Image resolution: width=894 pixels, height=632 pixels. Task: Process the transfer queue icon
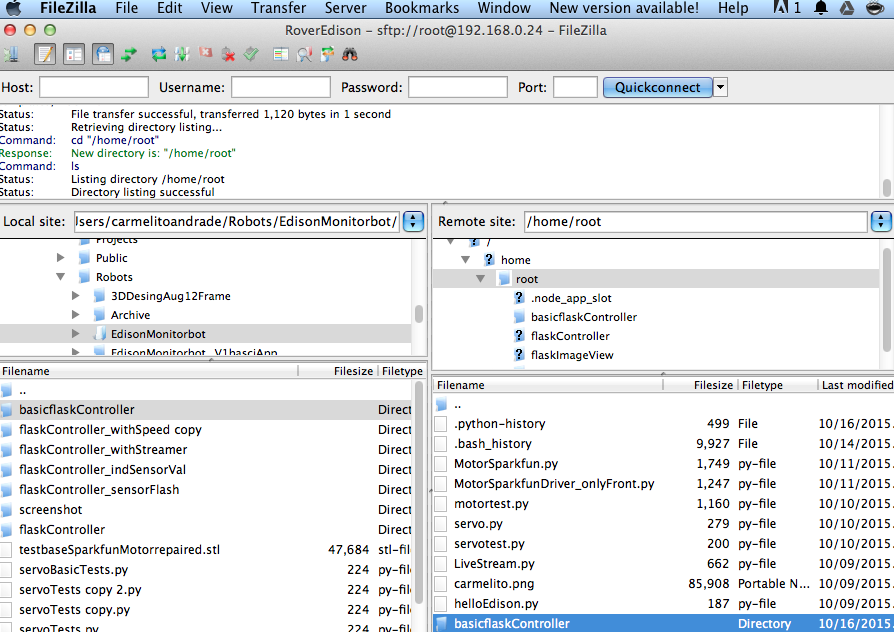coord(182,55)
